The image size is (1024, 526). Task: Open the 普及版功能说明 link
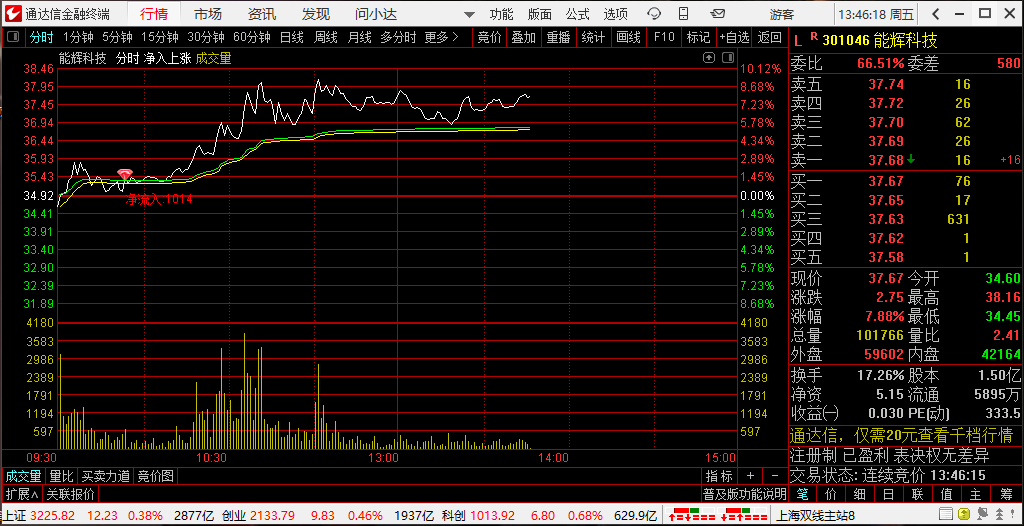(745, 493)
